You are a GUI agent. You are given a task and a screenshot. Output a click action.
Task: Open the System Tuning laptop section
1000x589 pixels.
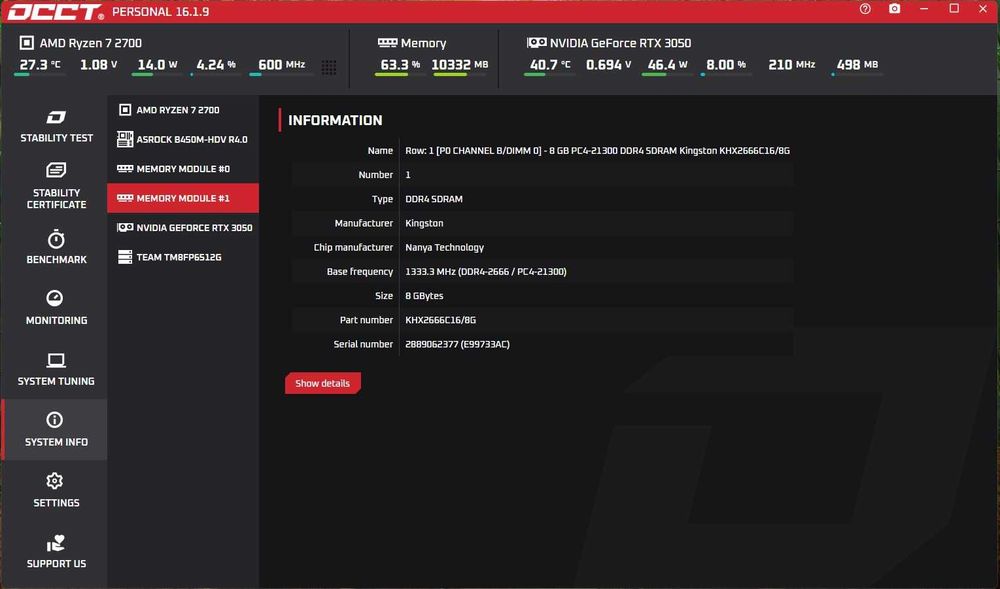pos(56,369)
